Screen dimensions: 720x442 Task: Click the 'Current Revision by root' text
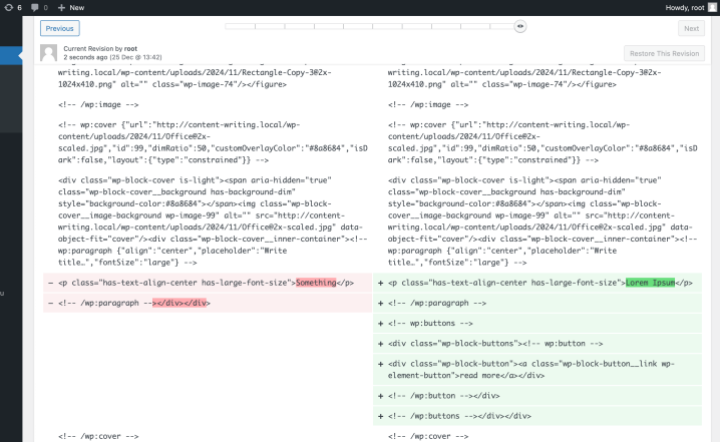click(100, 48)
